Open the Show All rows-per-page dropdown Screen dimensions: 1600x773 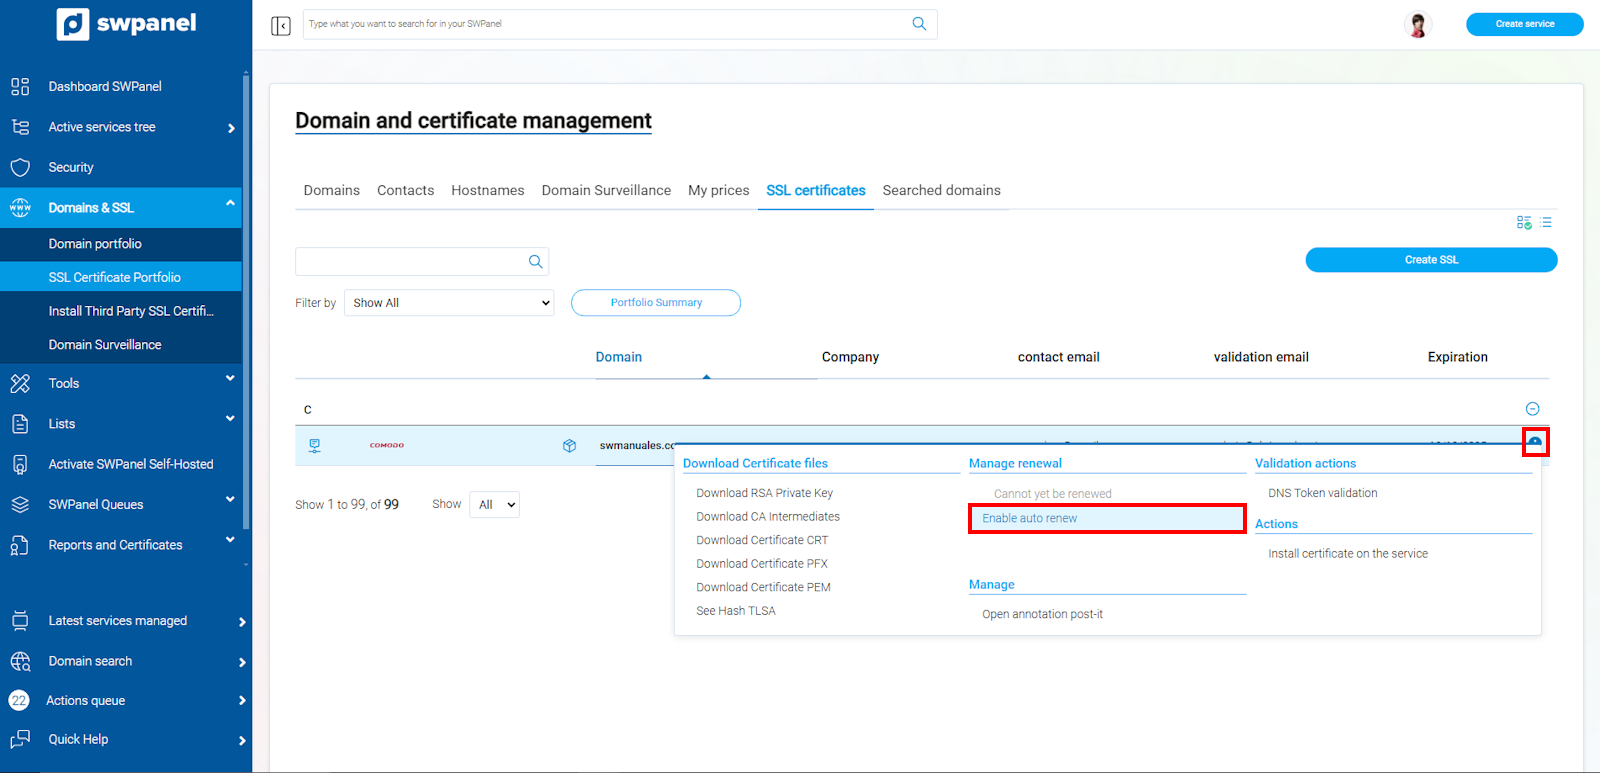tap(495, 505)
